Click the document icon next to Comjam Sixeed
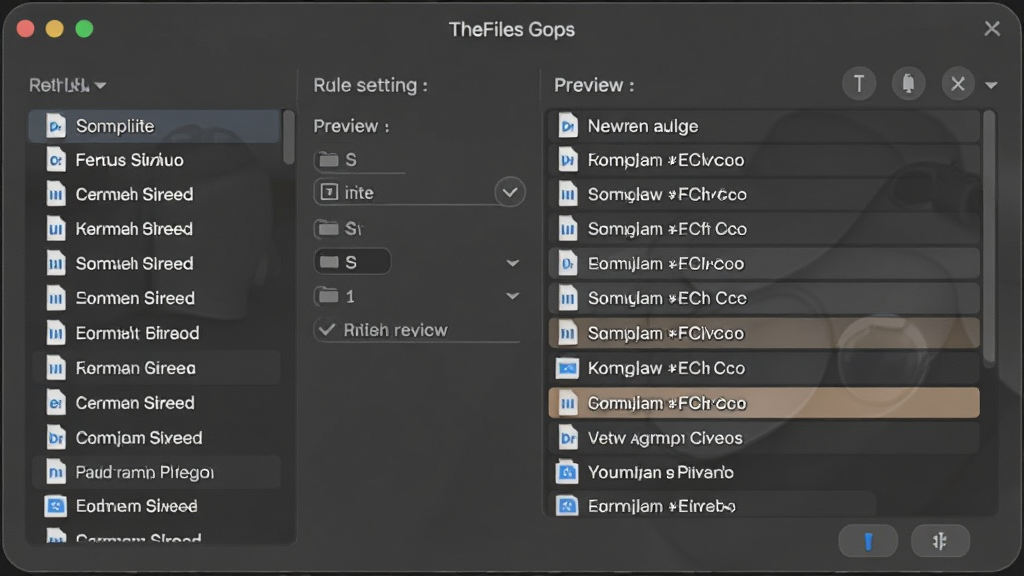Viewport: 1024px width, 576px height. click(x=56, y=438)
